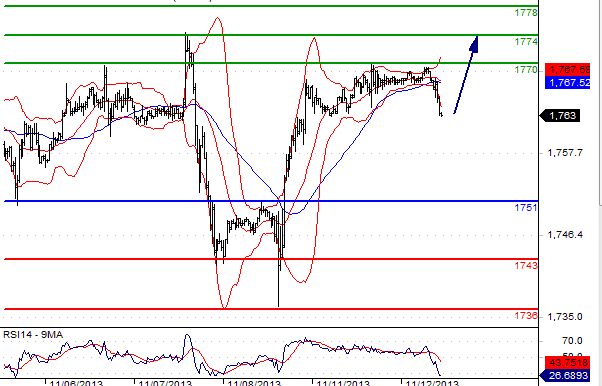Screen dimensions: 602x386
Task: Click the red 1736 support level label
Action: point(526,316)
